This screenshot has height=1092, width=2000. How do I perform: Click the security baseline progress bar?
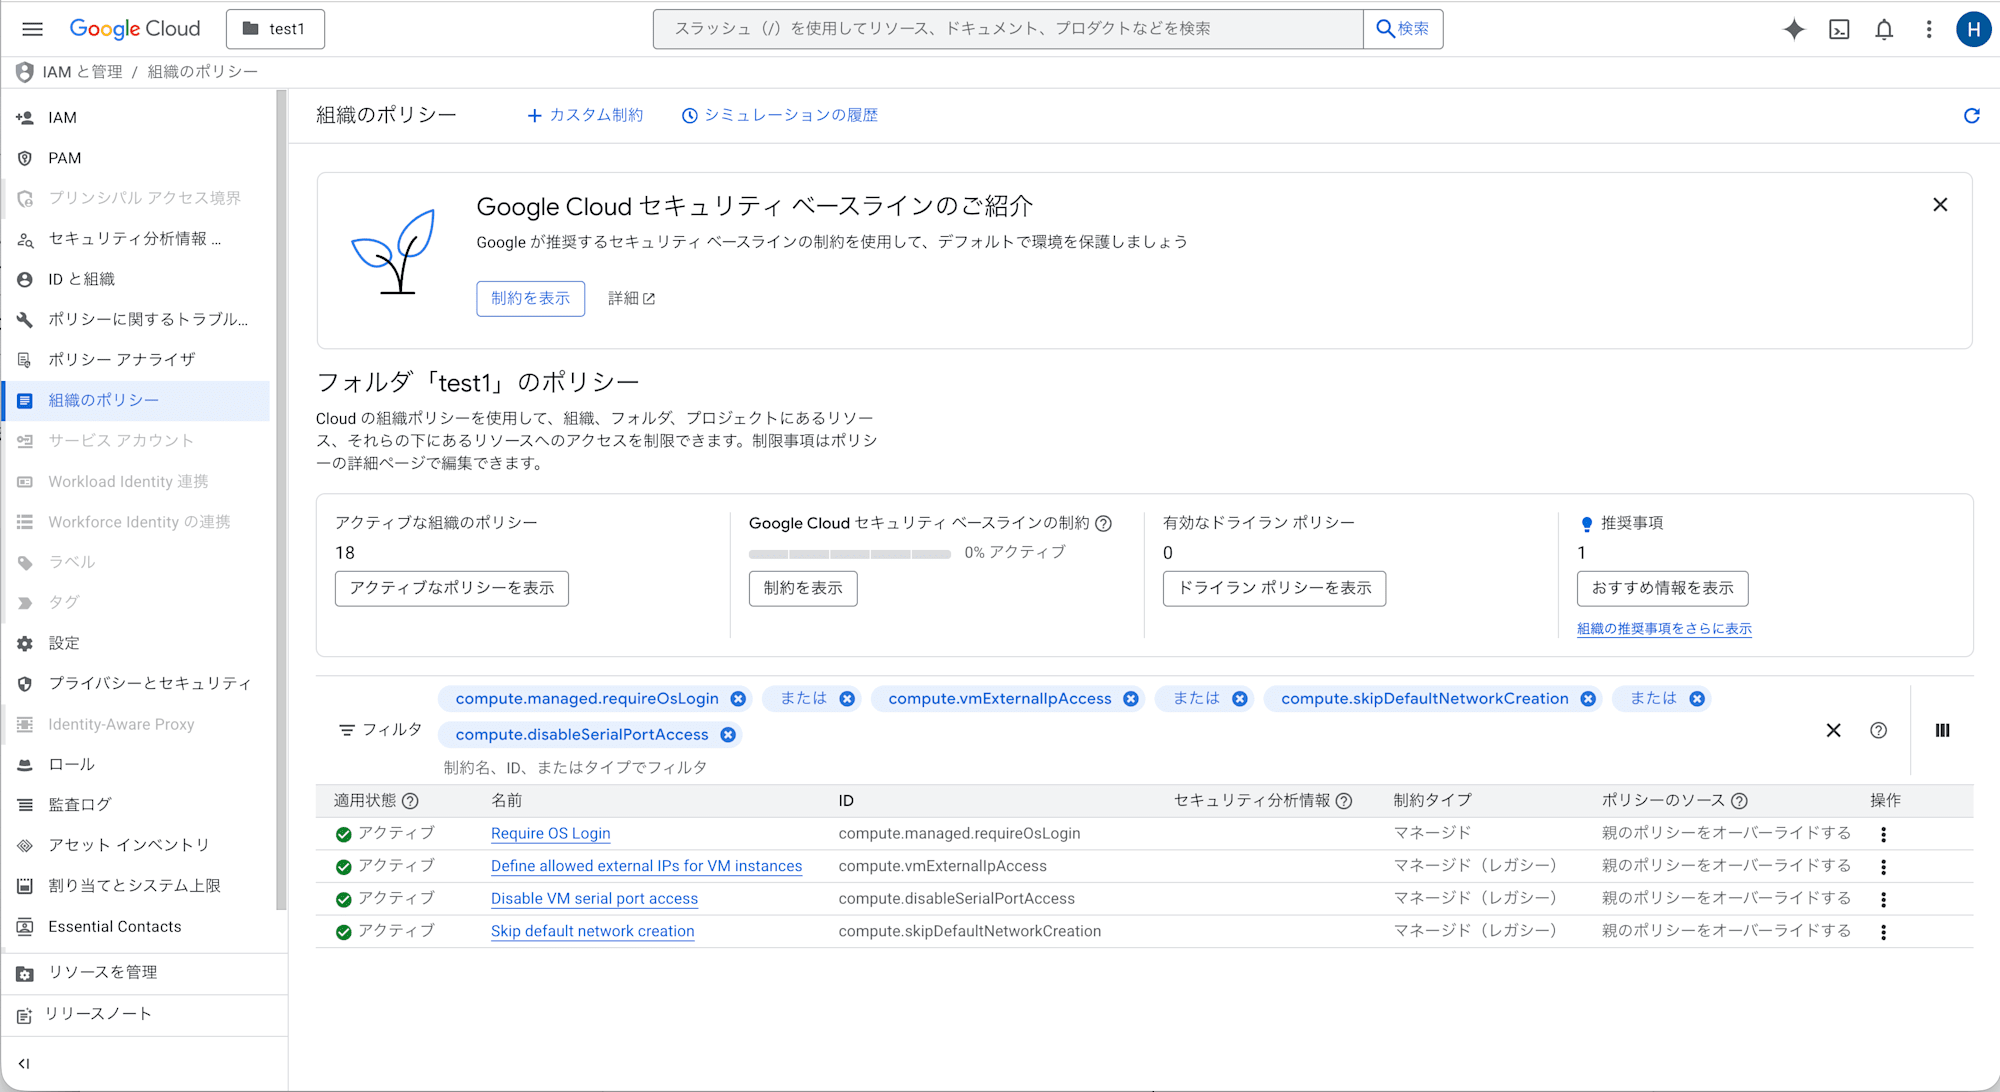click(x=850, y=553)
